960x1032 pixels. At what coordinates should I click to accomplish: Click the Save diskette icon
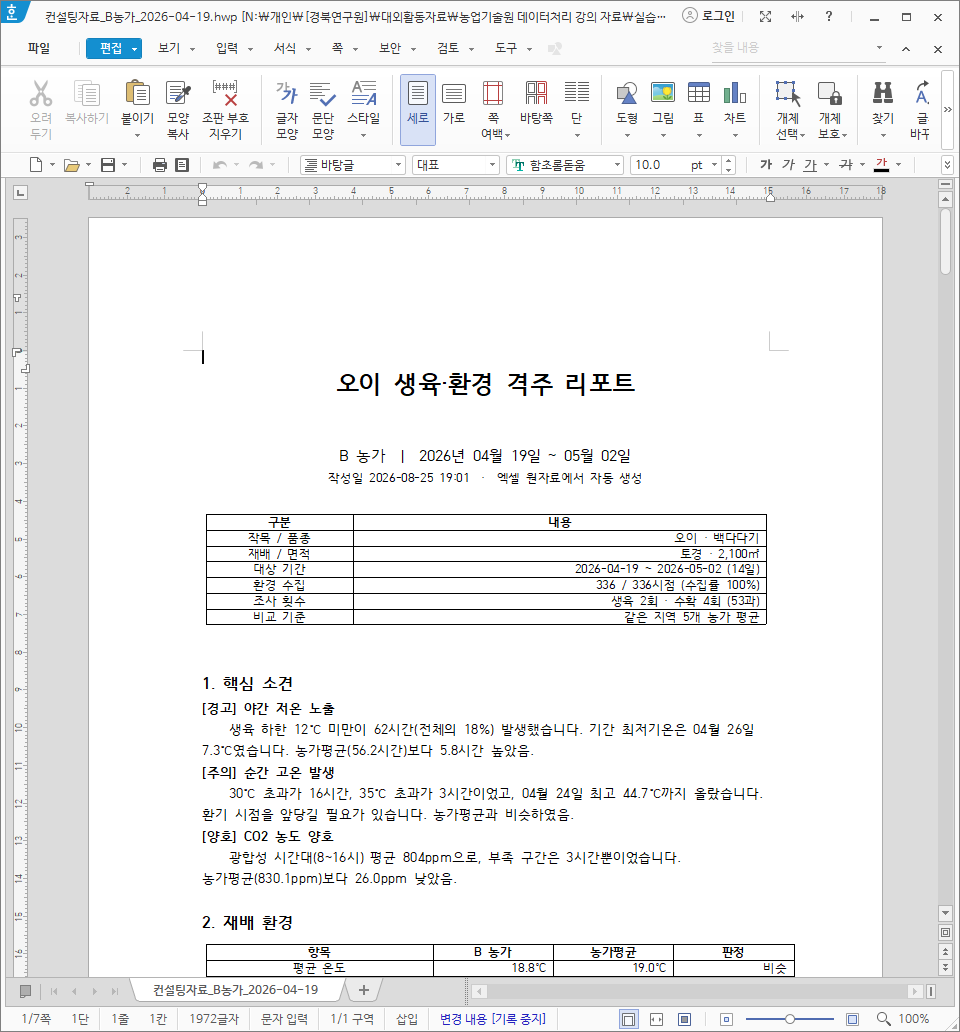click(x=108, y=165)
